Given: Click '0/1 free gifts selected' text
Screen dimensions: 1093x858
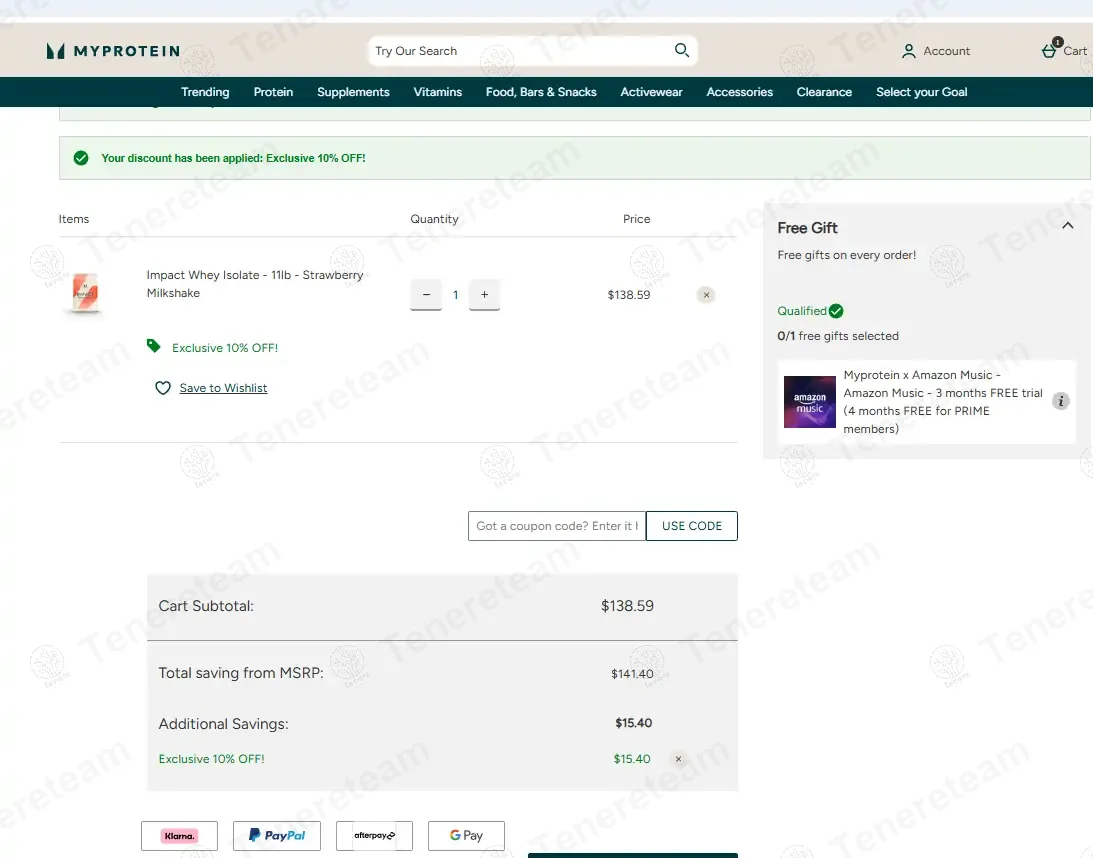Looking at the screenshot, I should pos(838,336).
